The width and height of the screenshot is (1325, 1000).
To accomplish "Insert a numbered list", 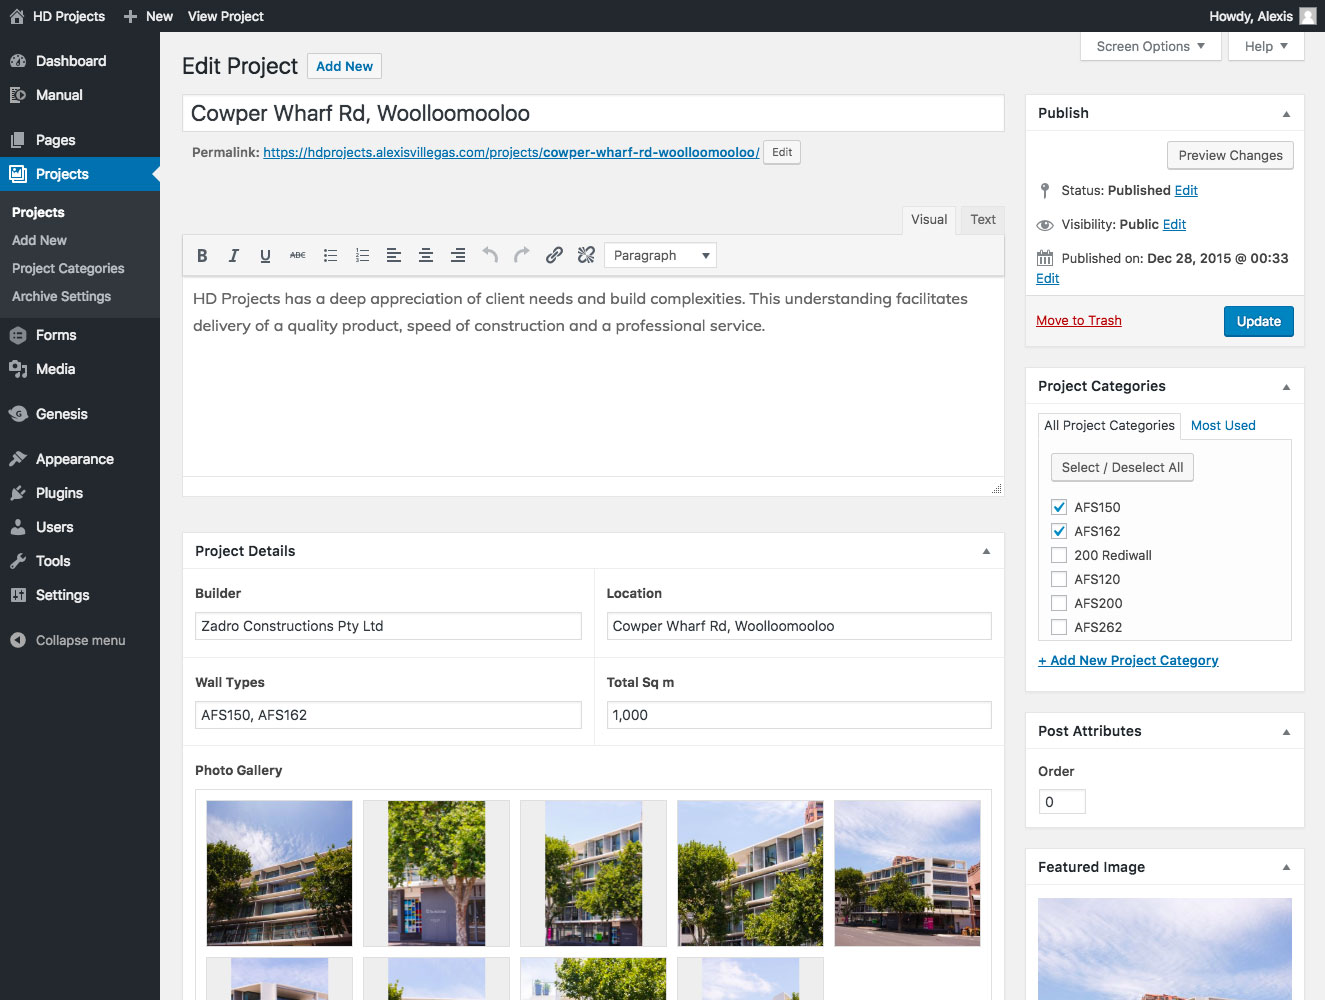I will coord(362,256).
